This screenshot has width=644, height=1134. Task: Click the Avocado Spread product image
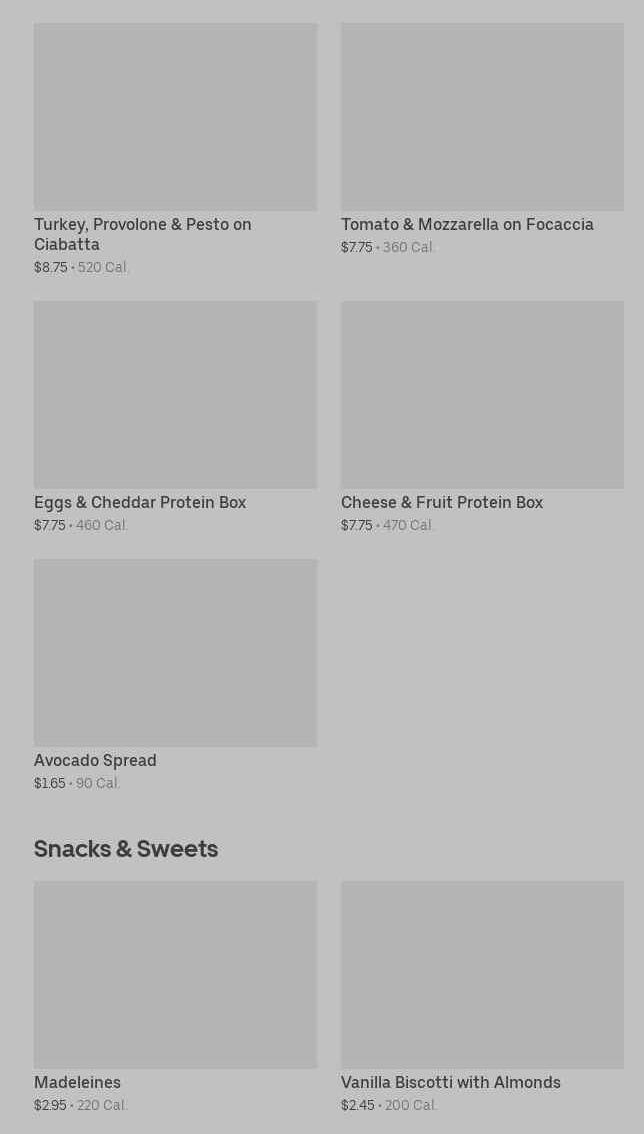[x=175, y=653]
